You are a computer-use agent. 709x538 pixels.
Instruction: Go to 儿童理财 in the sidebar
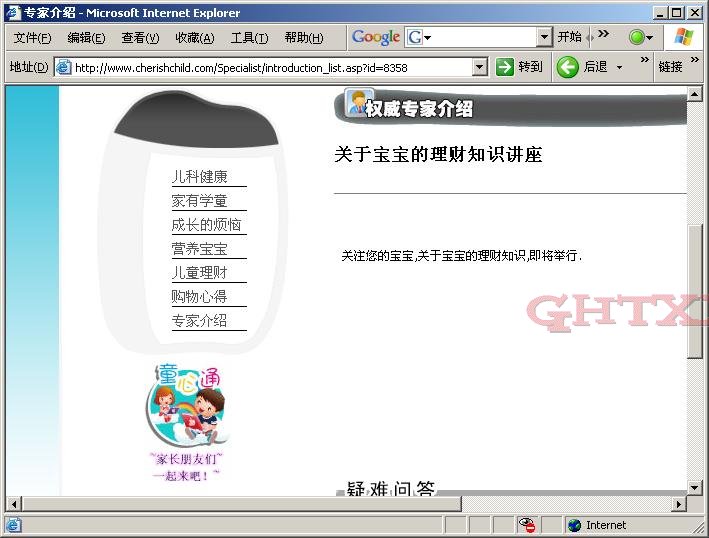click(x=199, y=273)
